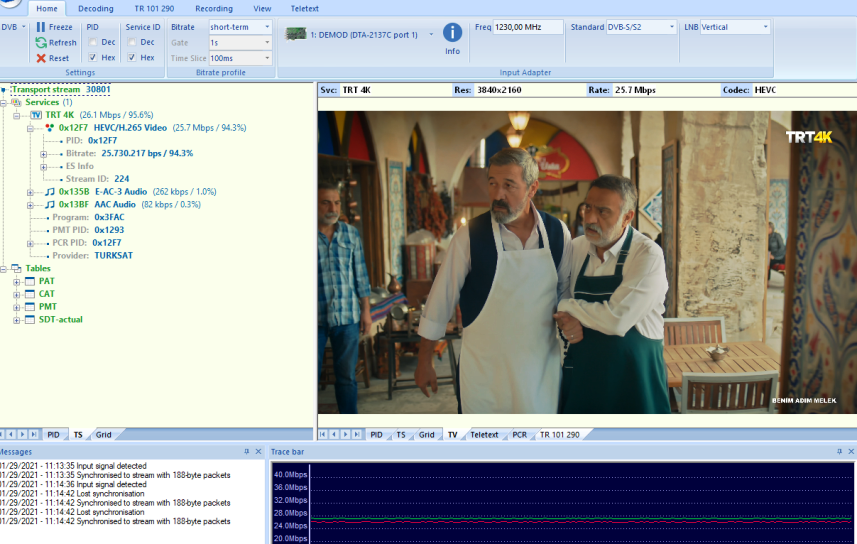Click the Freq 1230,00 MHz field
The image size is (857, 544).
[x=528, y=27]
